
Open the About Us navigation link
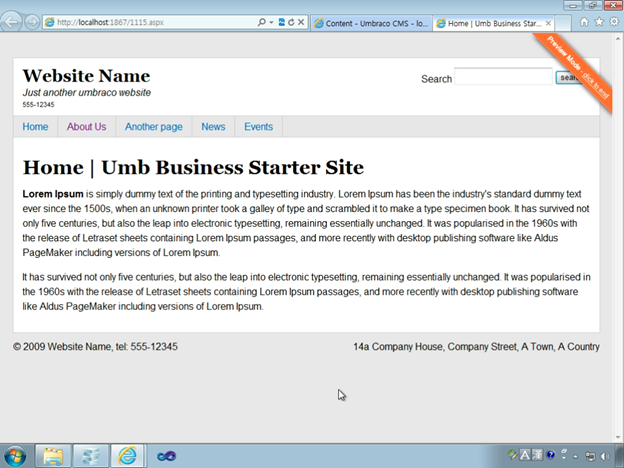click(86, 127)
